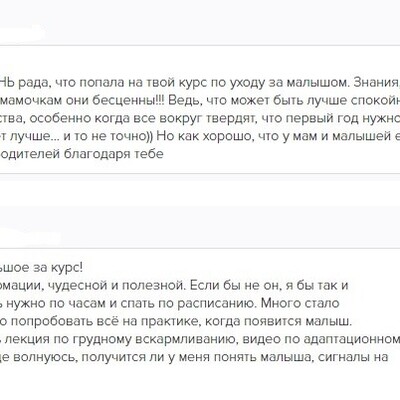Select the second review's gray header bar

pyautogui.click(x=200, y=227)
